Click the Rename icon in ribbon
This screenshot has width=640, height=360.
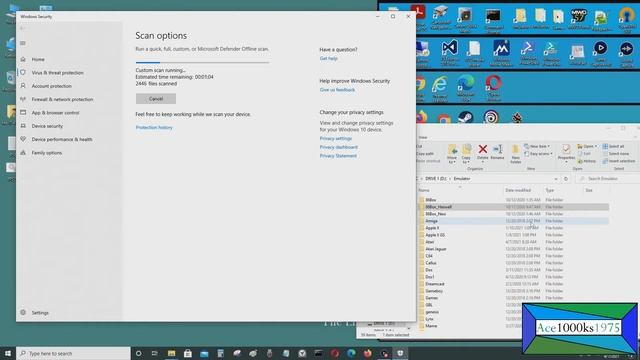click(x=497, y=152)
